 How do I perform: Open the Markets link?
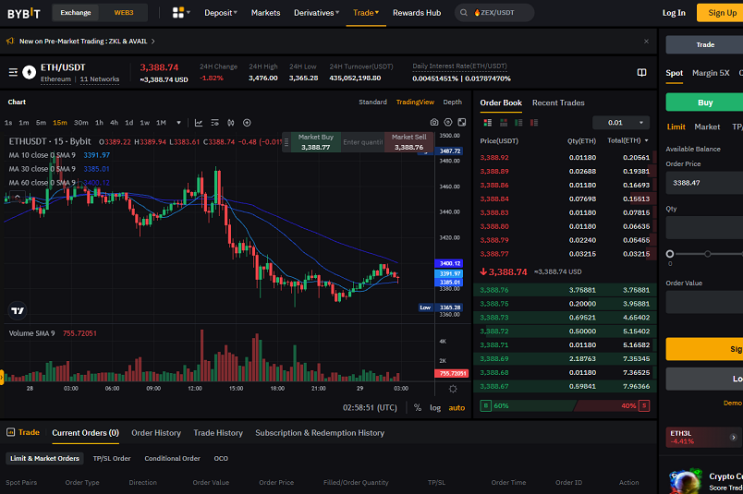(265, 13)
